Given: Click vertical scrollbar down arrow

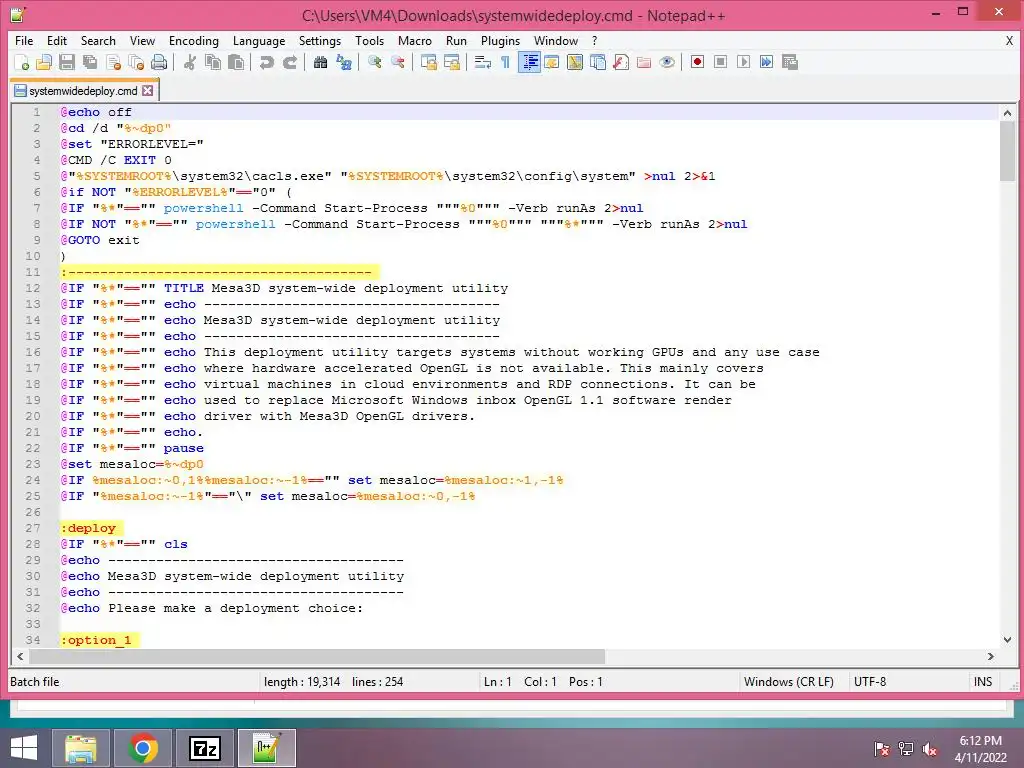Looking at the screenshot, I should point(1007,640).
